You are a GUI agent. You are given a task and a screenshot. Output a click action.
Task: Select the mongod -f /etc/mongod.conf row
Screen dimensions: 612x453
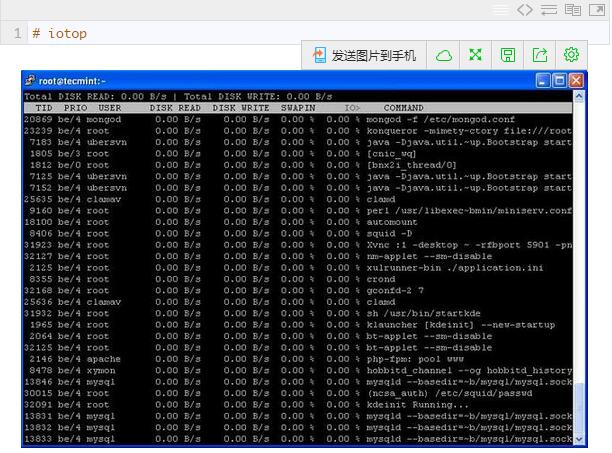point(298,119)
